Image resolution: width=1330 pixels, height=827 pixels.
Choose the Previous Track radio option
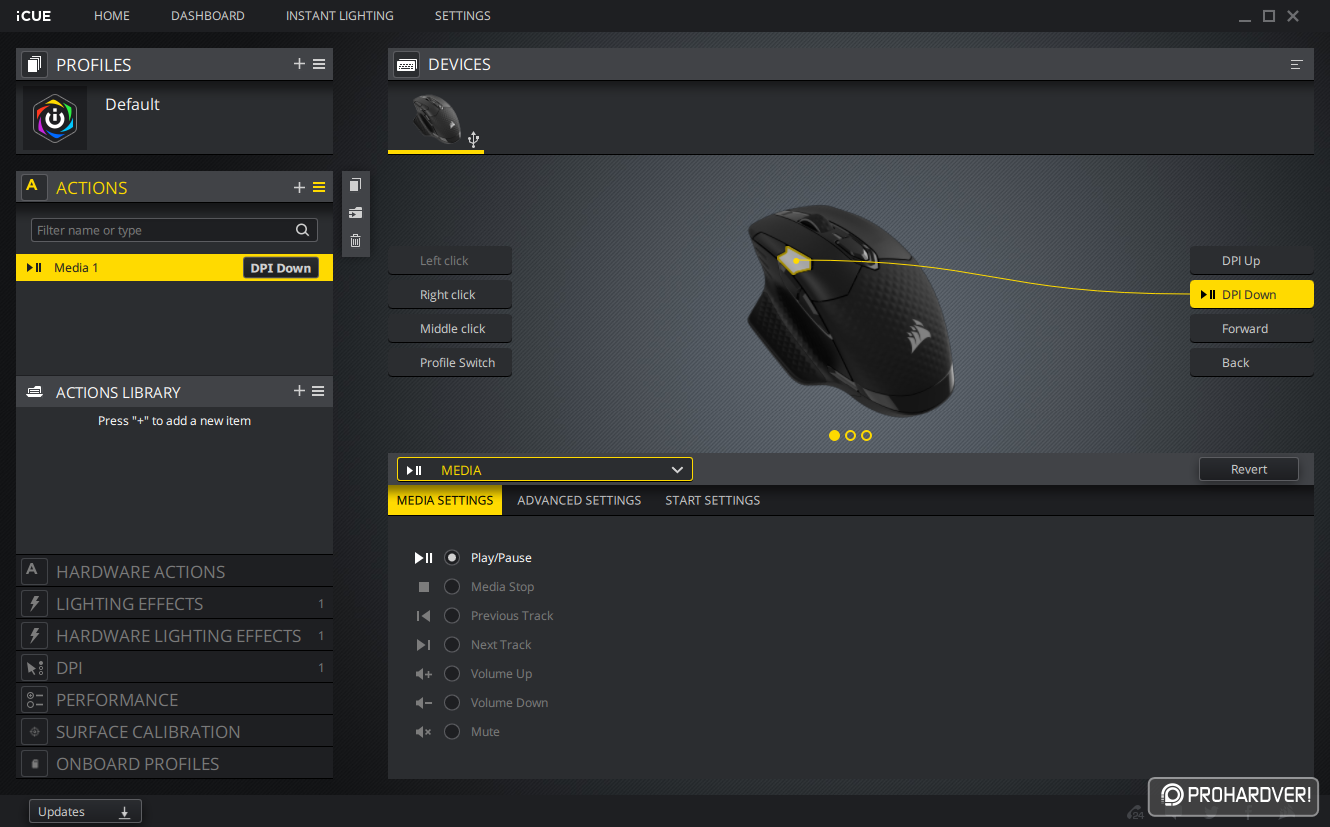(x=452, y=616)
